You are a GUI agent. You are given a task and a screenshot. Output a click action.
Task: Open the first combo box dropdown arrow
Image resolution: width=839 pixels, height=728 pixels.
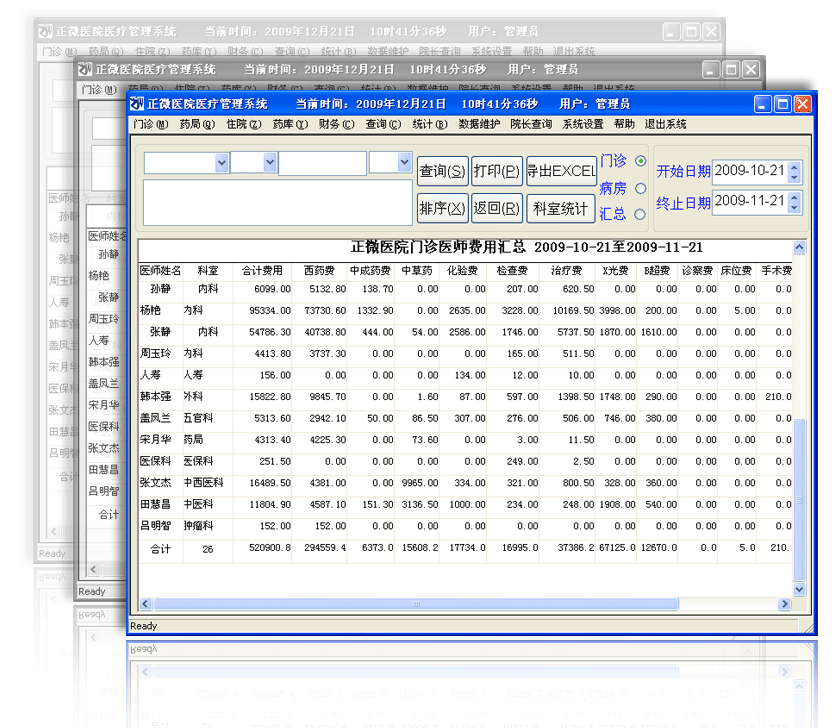tap(222, 163)
